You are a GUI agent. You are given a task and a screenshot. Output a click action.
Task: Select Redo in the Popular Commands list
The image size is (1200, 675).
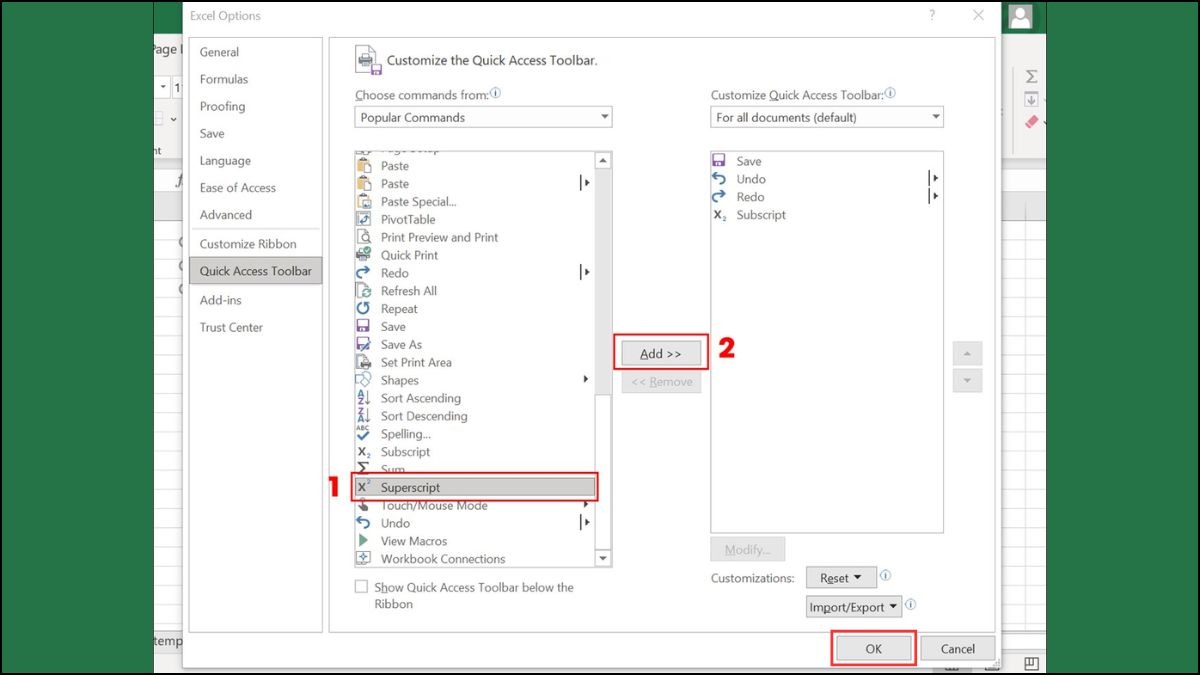point(474,273)
